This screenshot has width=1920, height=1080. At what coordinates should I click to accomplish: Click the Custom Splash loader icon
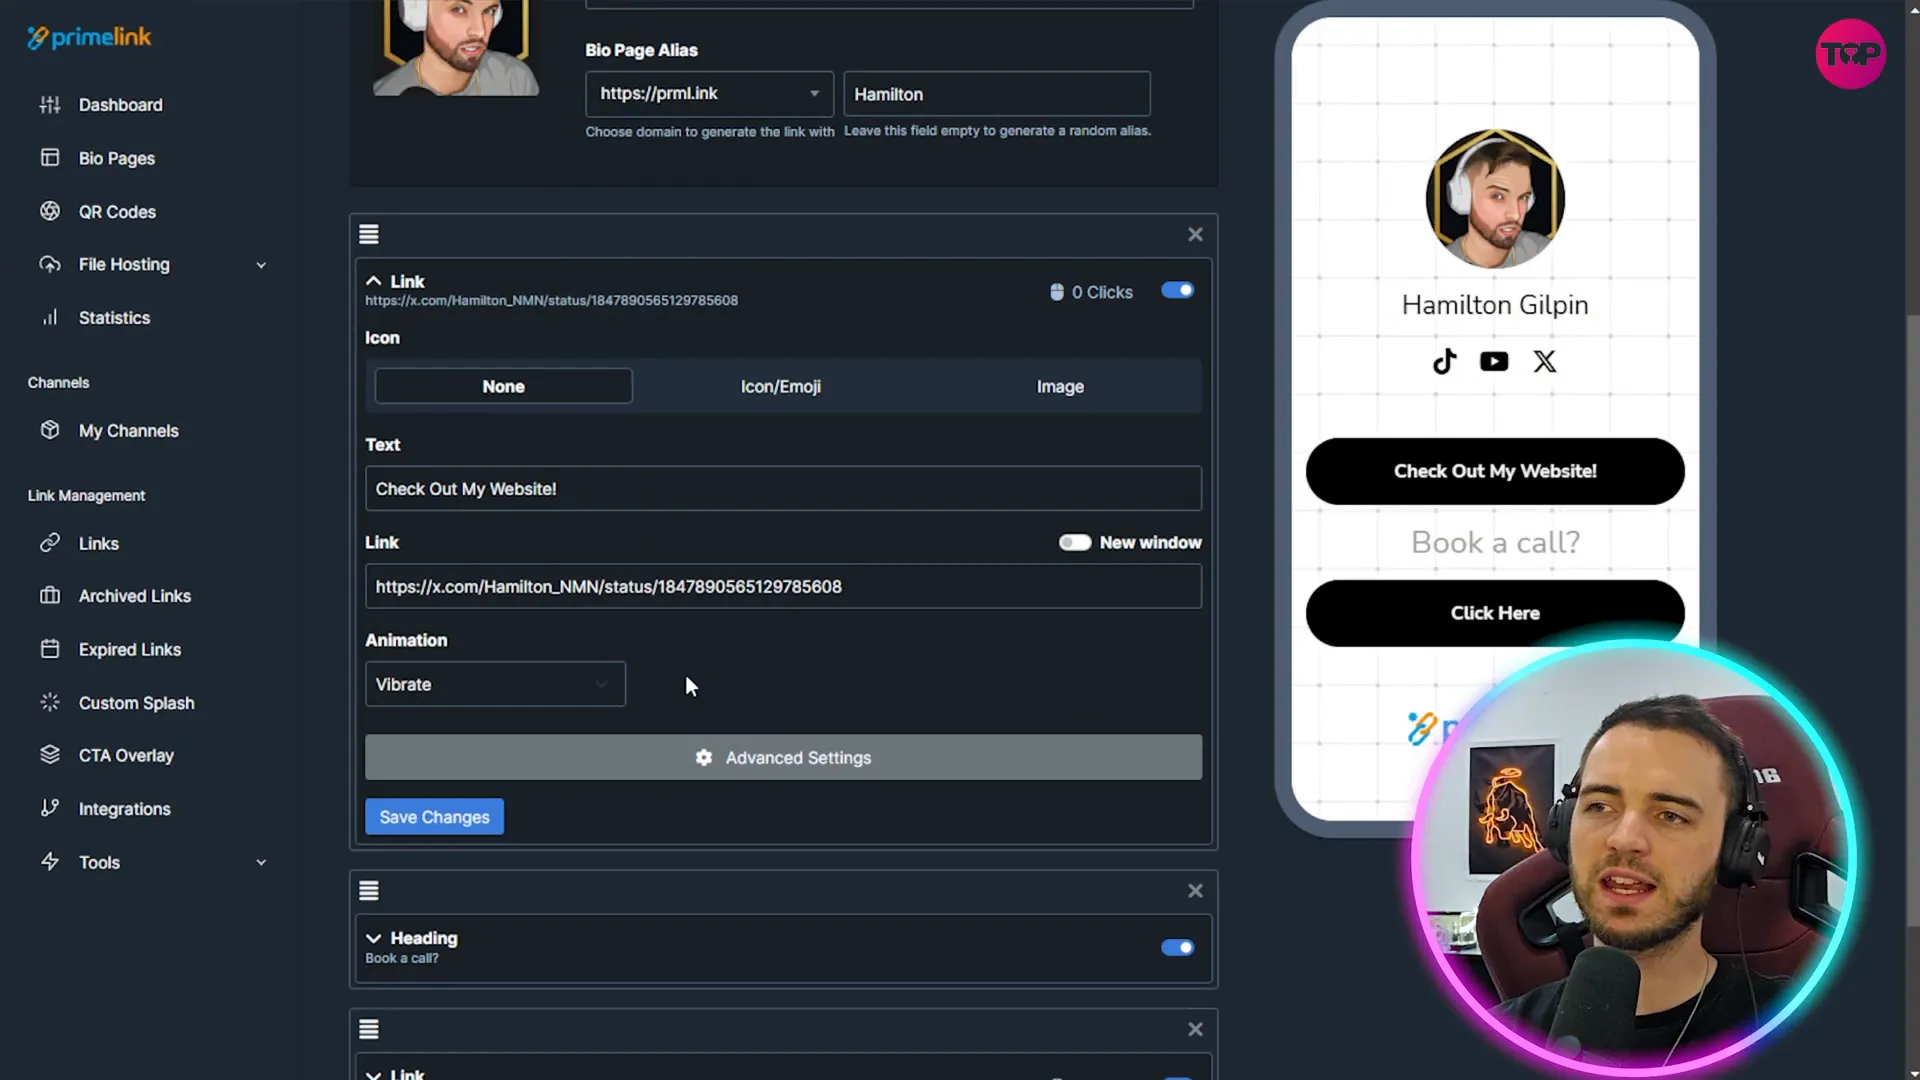click(x=50, y=702)
